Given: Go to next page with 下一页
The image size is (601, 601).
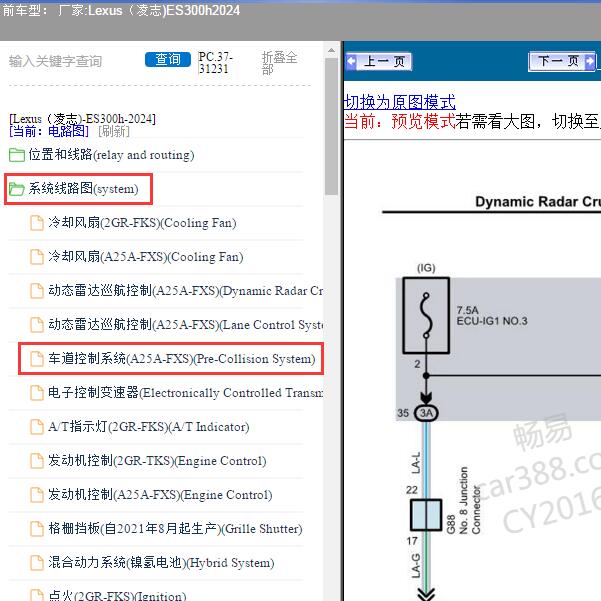Looking at the screenshot, I should pyautogui.click(x=563, y=61).
